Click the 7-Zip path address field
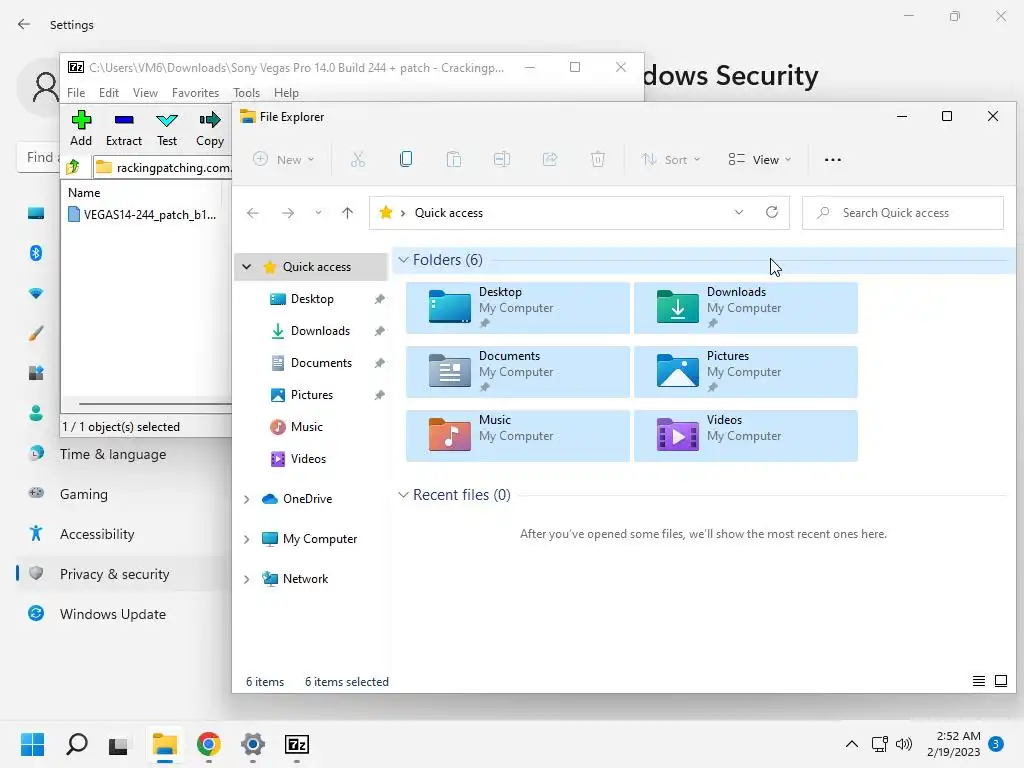This screenshot has width=1024, height=768. coord(163,167)
